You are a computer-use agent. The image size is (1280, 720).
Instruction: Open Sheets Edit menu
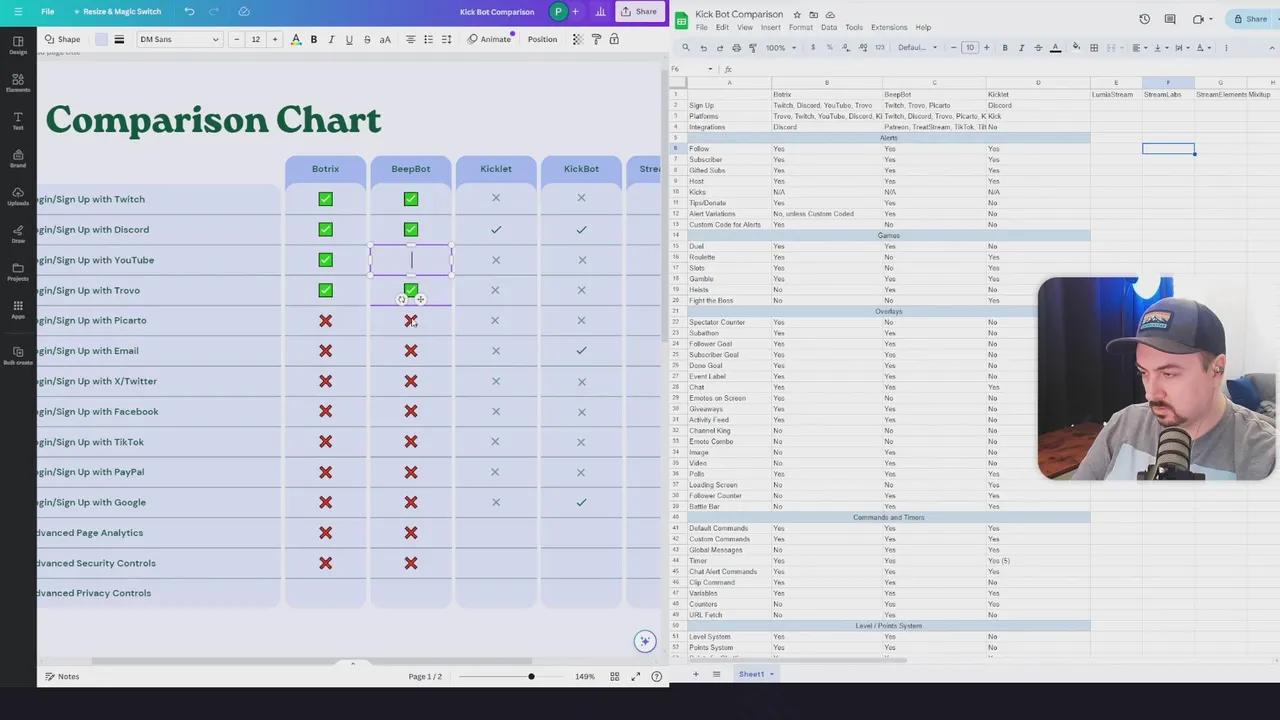723,27
